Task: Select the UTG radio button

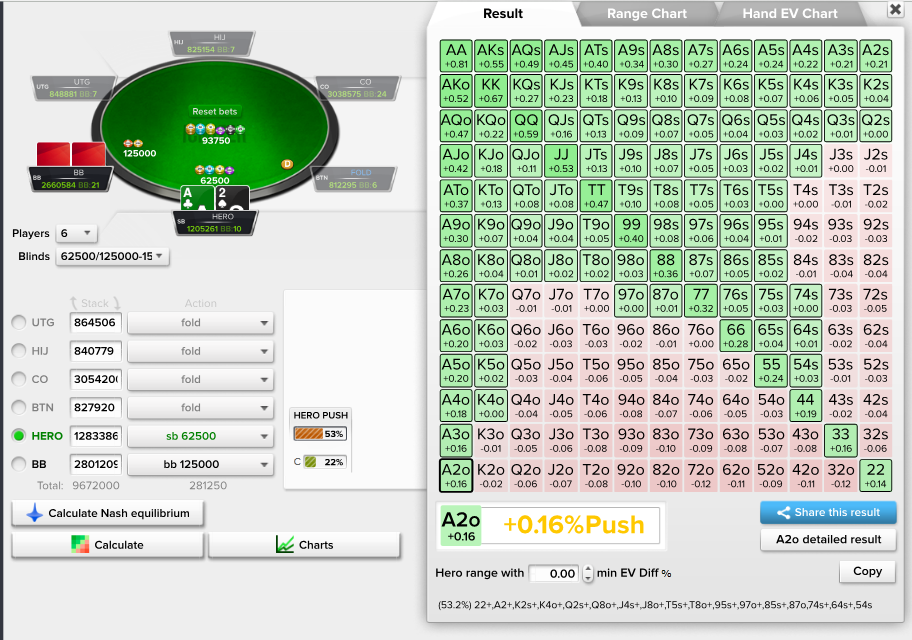Action: click(x=19, y=322)
